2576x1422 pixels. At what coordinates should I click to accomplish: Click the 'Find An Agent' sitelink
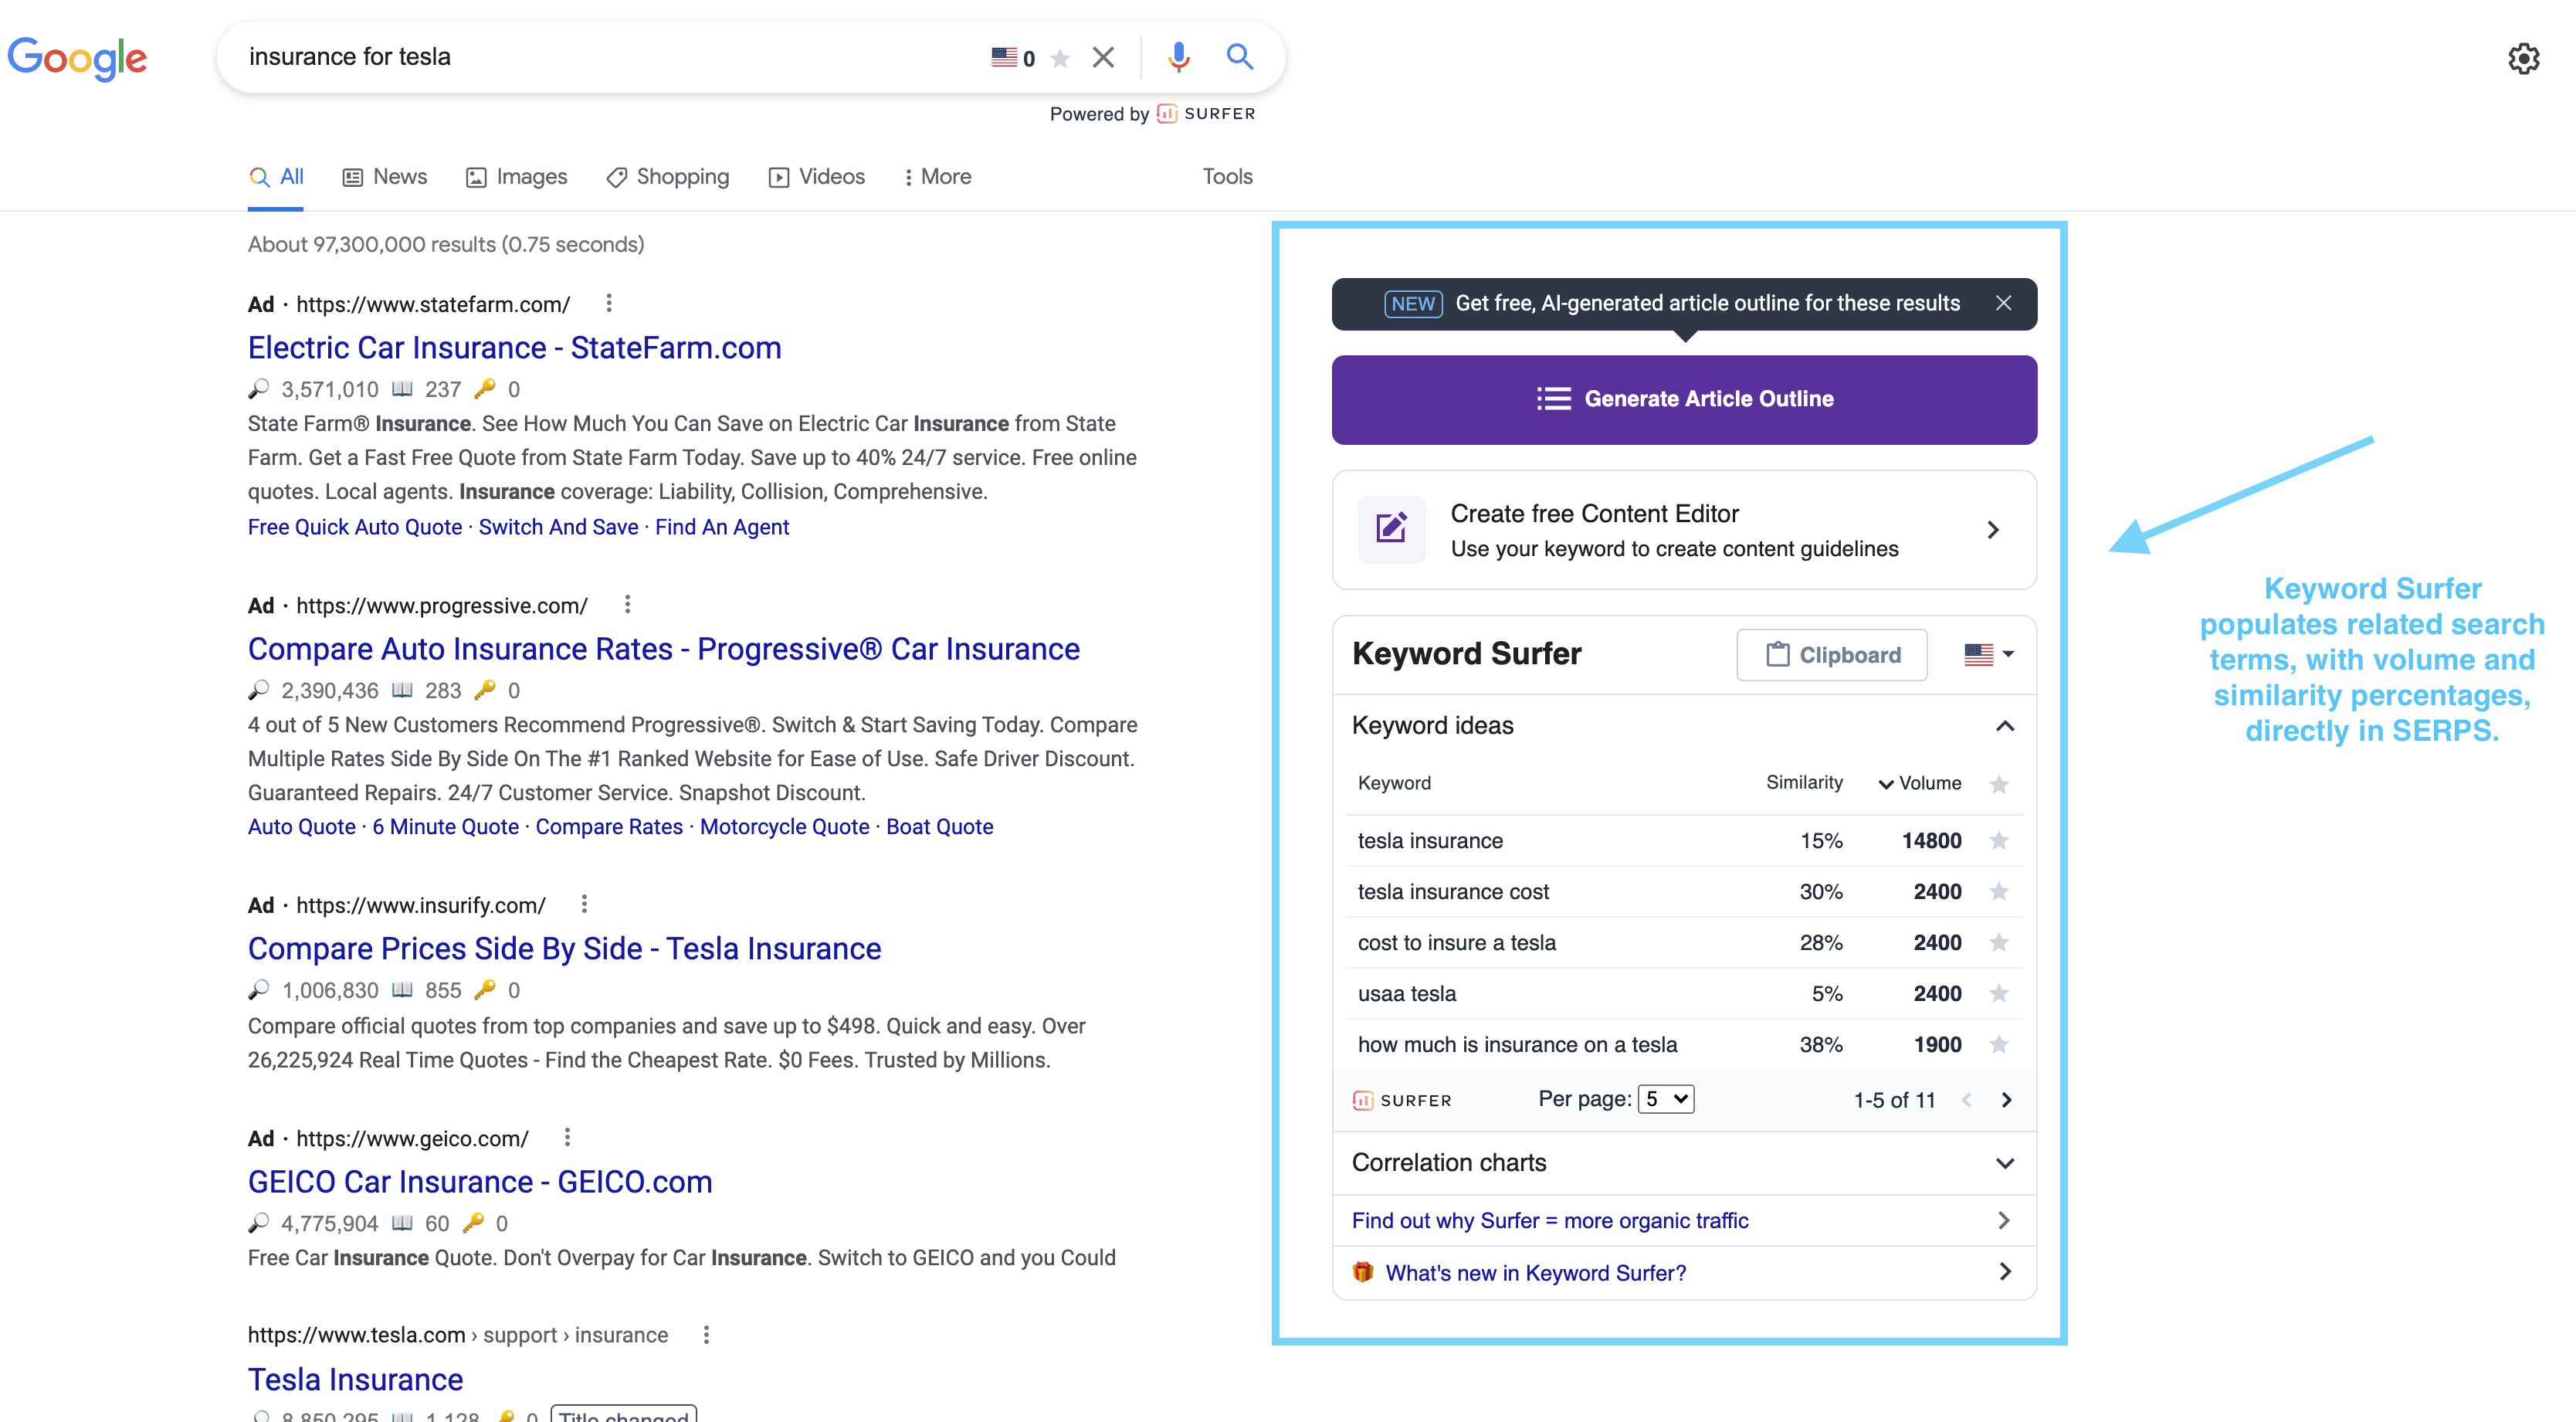[x=722, y=527]
